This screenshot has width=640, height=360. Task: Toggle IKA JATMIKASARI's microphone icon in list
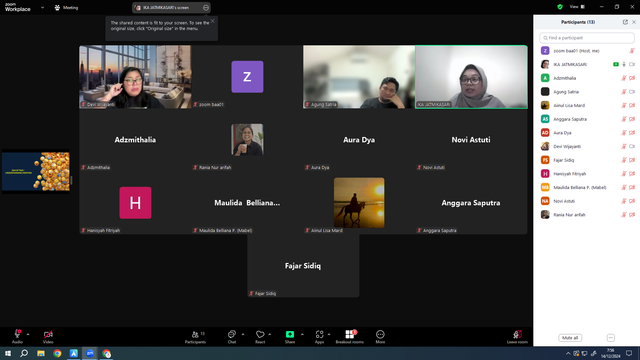click(624, 64)
